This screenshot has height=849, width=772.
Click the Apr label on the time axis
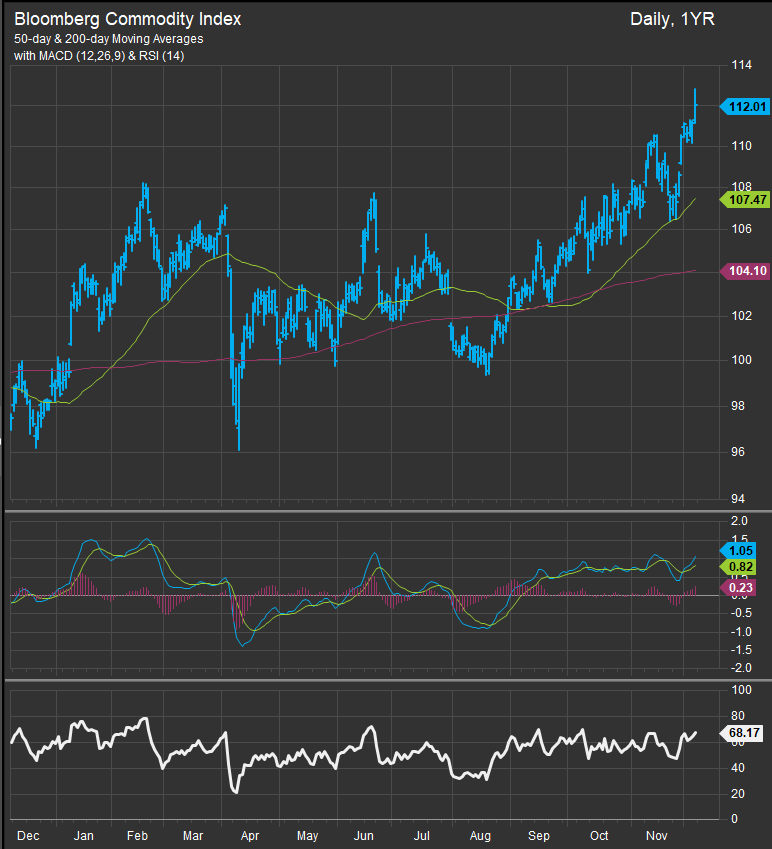[x=251, y=834]
